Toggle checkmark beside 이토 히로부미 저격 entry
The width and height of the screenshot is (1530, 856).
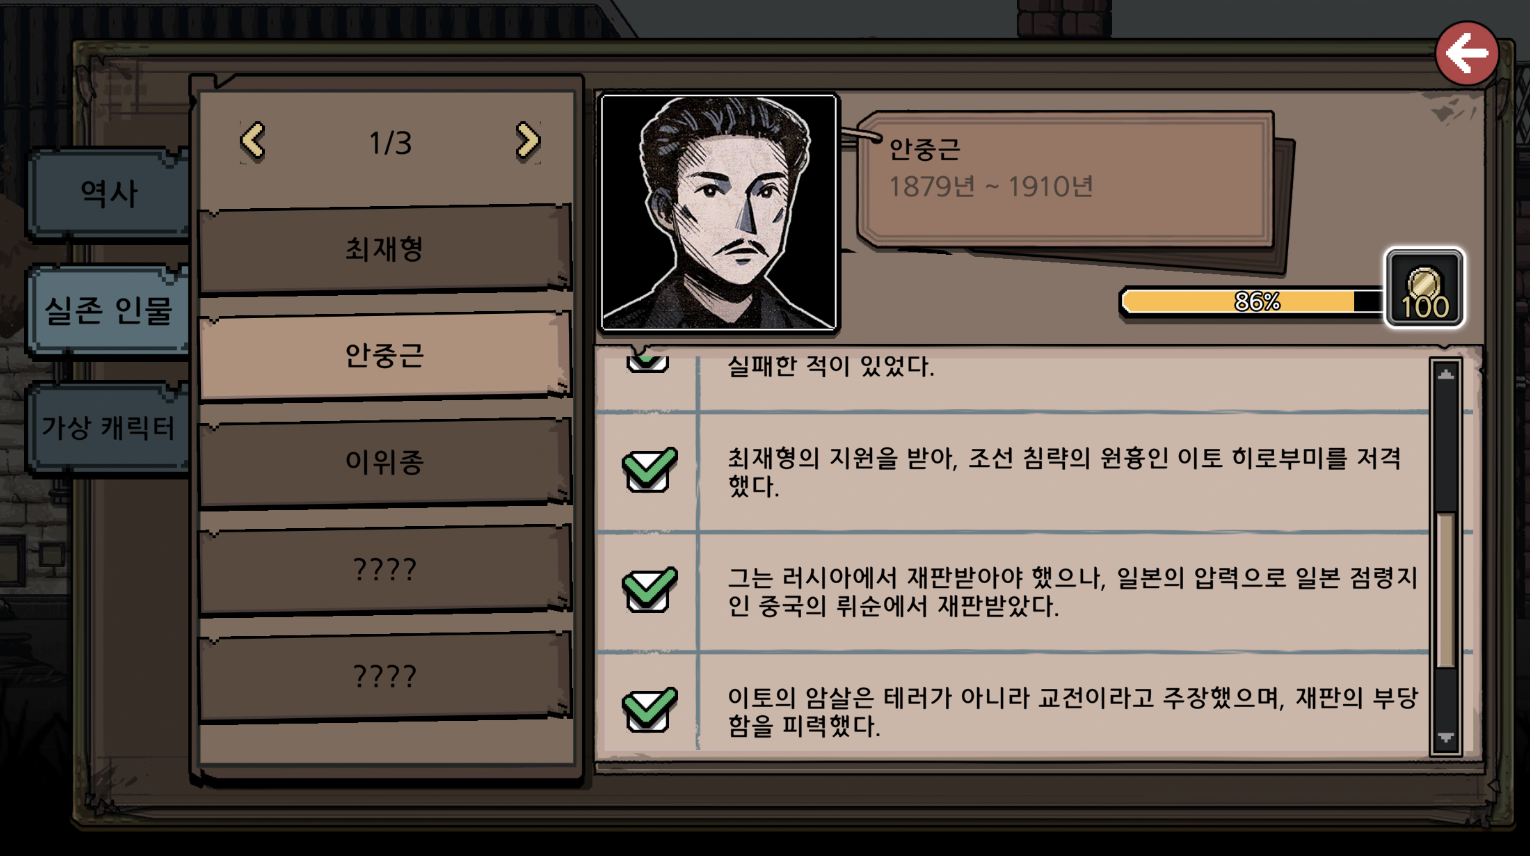pyautogui.click(x=649, y=469)
